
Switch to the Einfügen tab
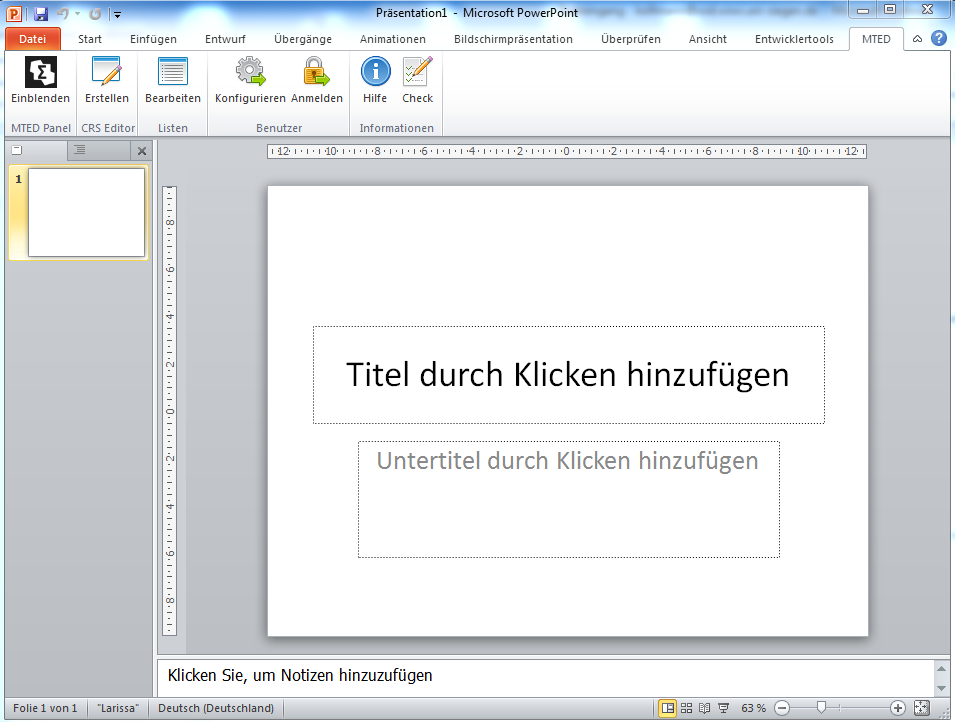click(x=153, y=39)
